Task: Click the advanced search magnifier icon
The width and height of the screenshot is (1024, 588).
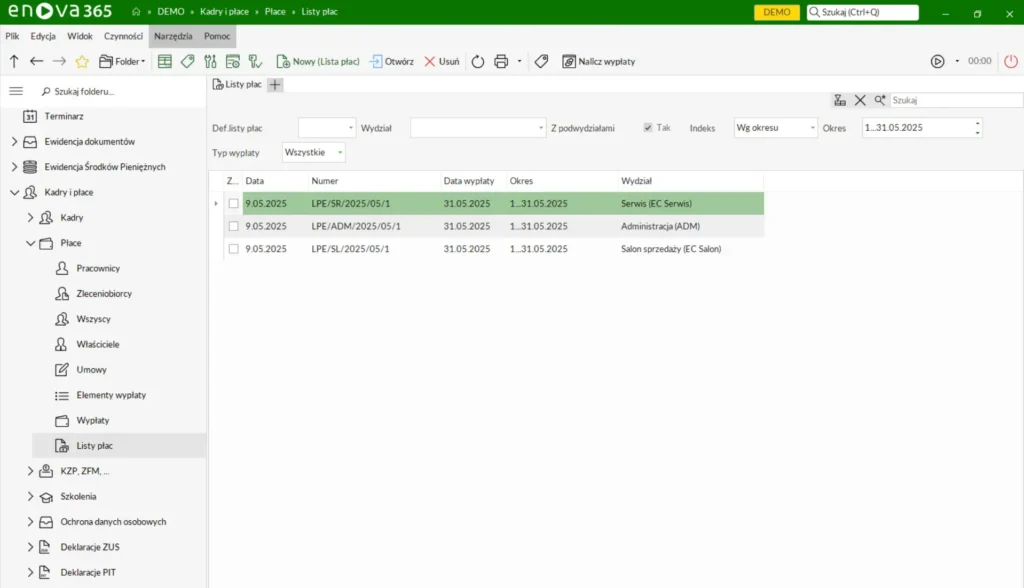Action: 880,100
